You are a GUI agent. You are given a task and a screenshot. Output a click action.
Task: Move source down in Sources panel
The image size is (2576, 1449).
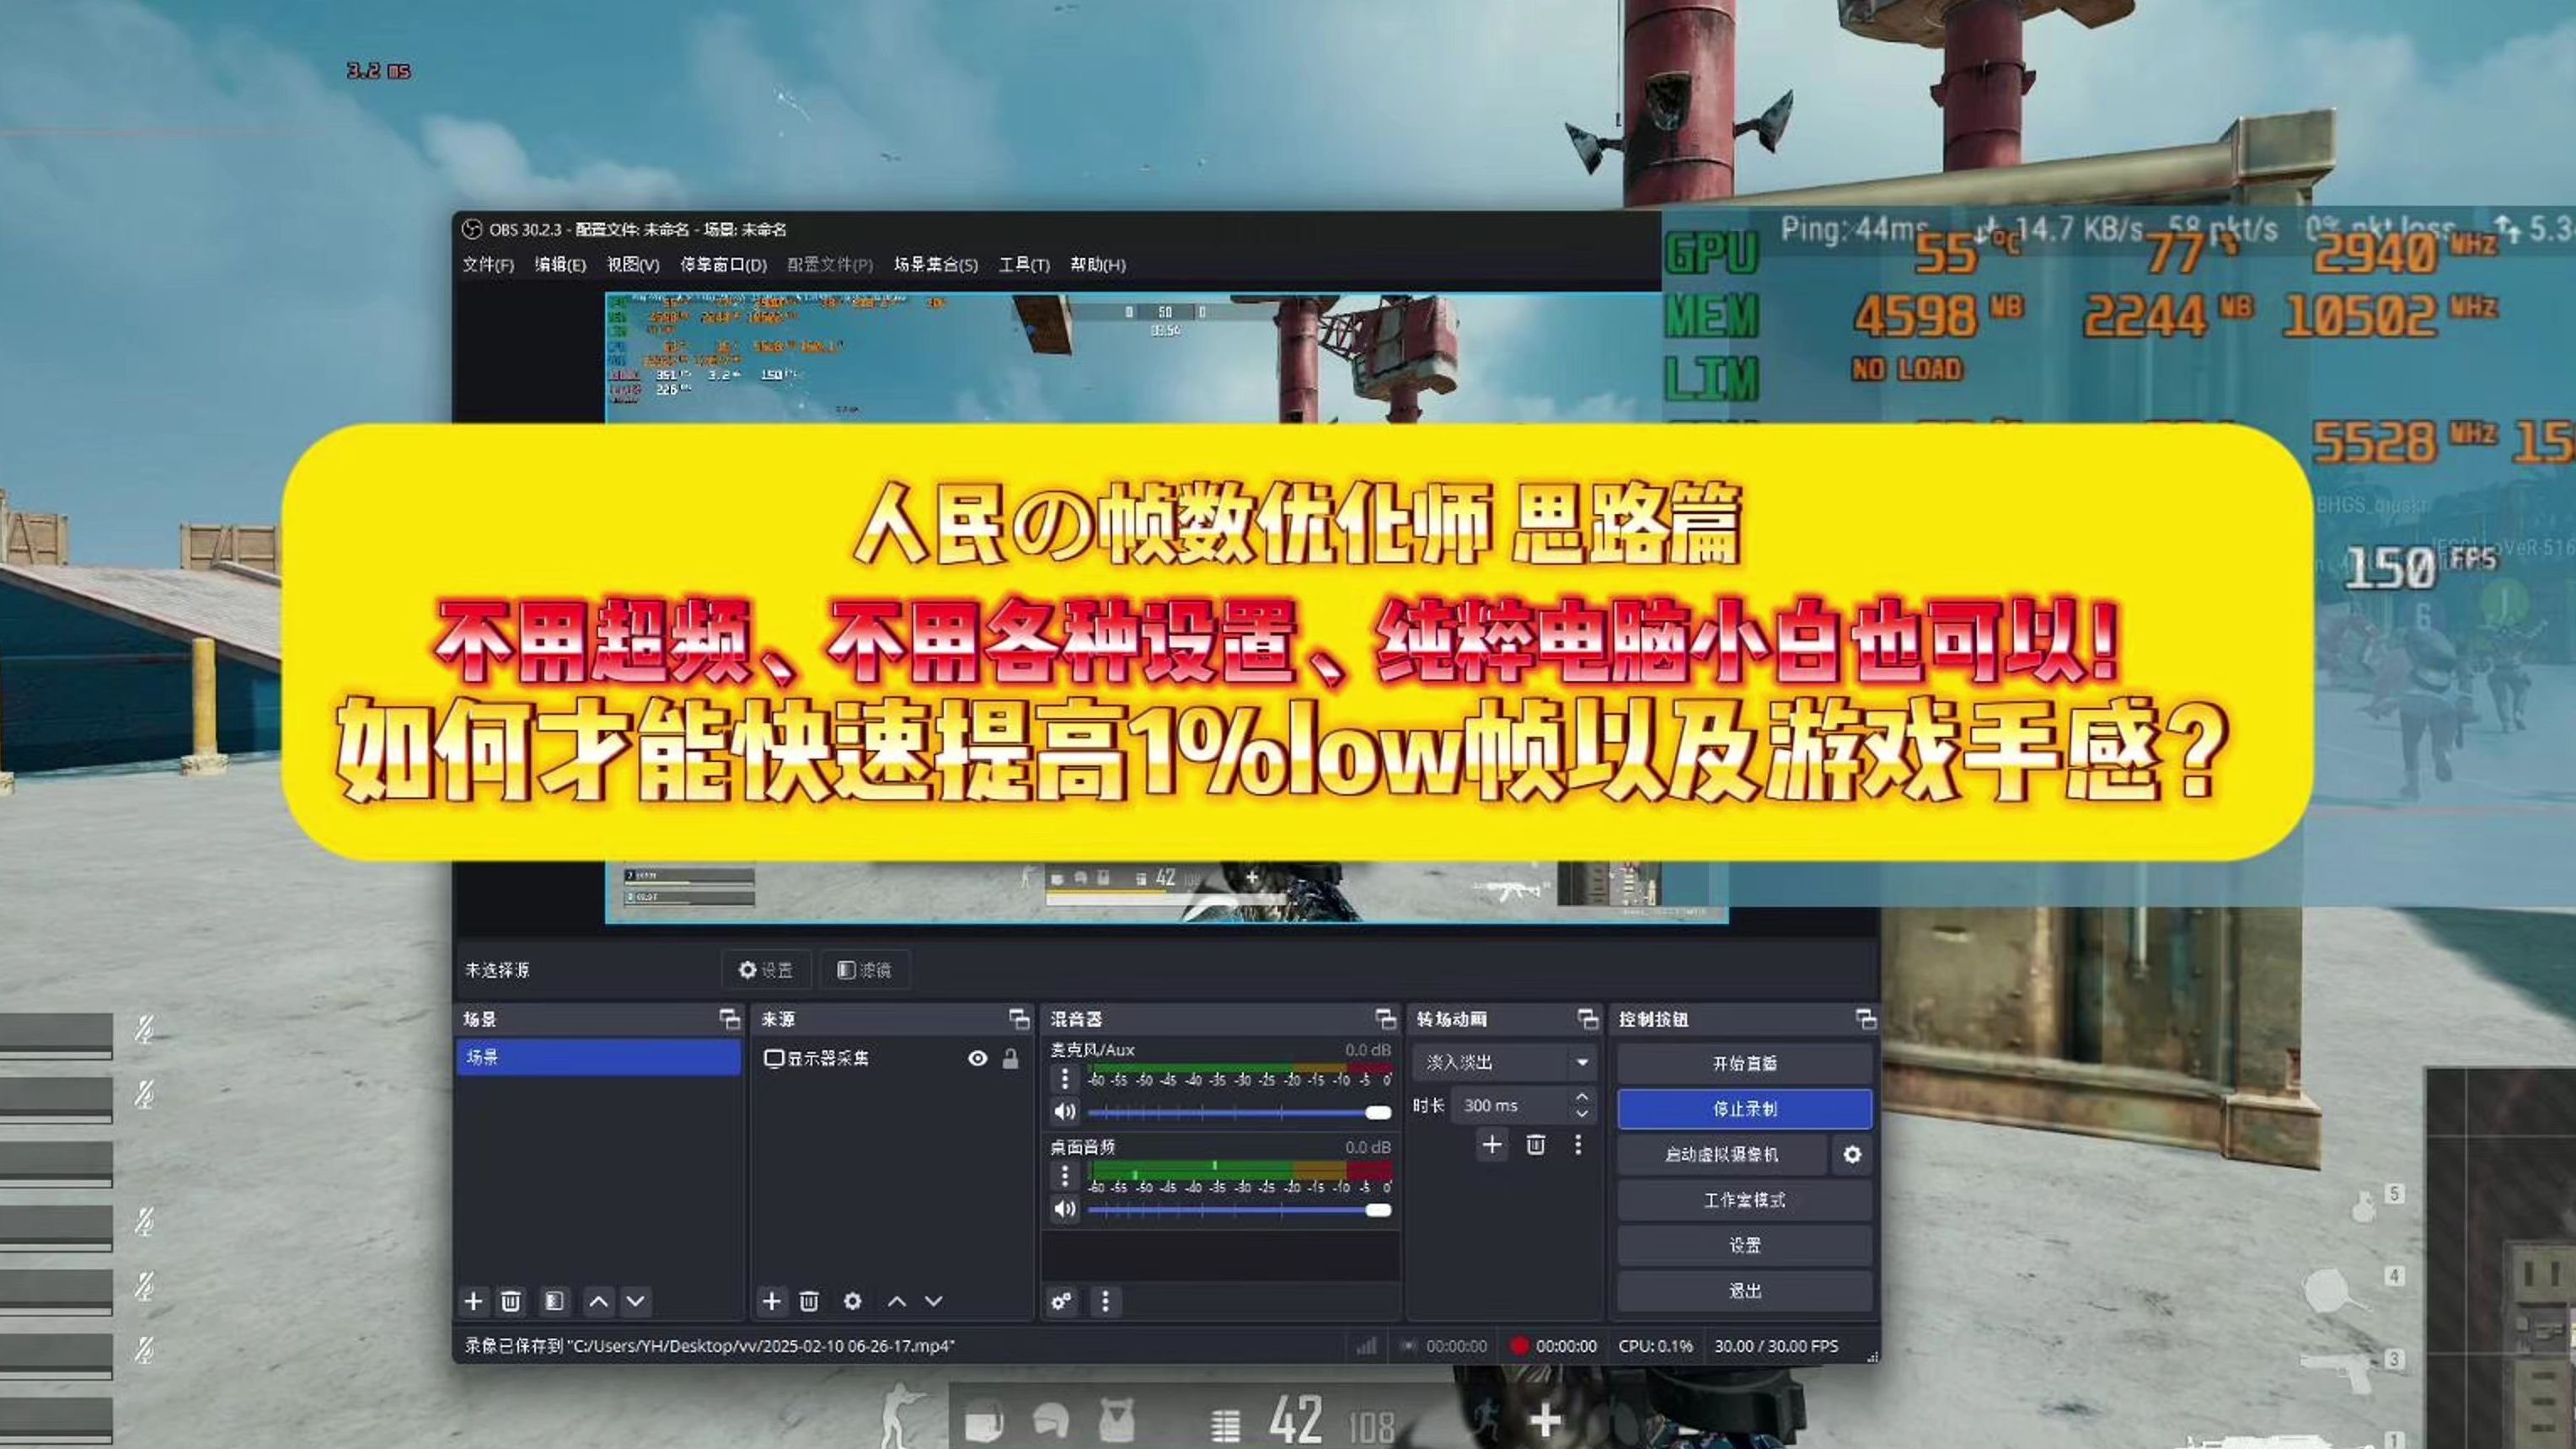[x=933, y=1301]
